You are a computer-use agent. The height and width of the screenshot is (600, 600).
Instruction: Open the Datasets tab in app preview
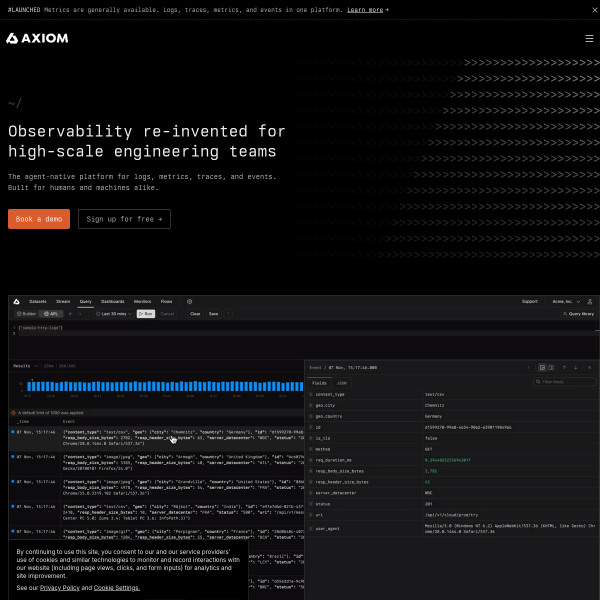click(x=38, y=302)
